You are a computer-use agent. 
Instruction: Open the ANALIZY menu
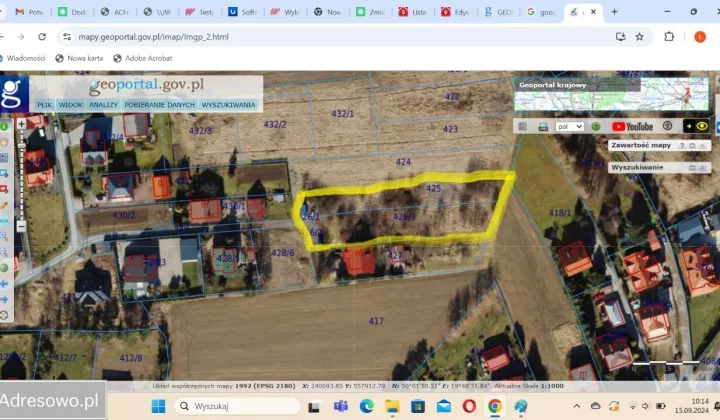pyautogui.click(x=103, y=105)
